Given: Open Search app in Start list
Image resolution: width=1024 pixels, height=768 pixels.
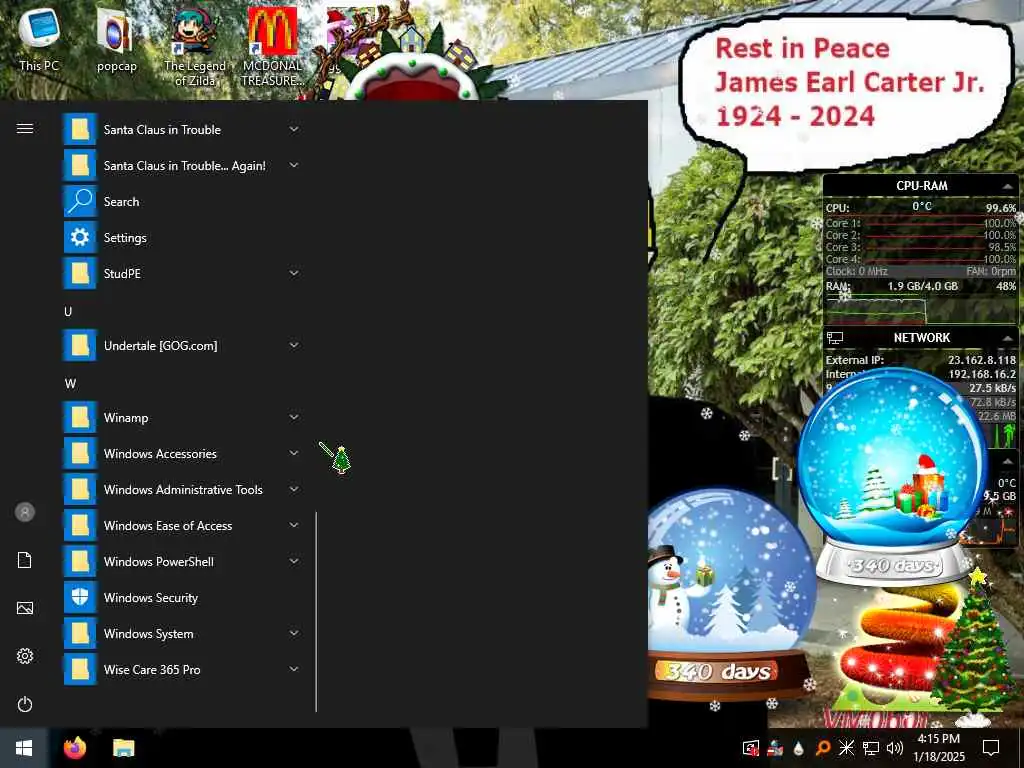Looking at the screenshot, I should tap(183, 201).
